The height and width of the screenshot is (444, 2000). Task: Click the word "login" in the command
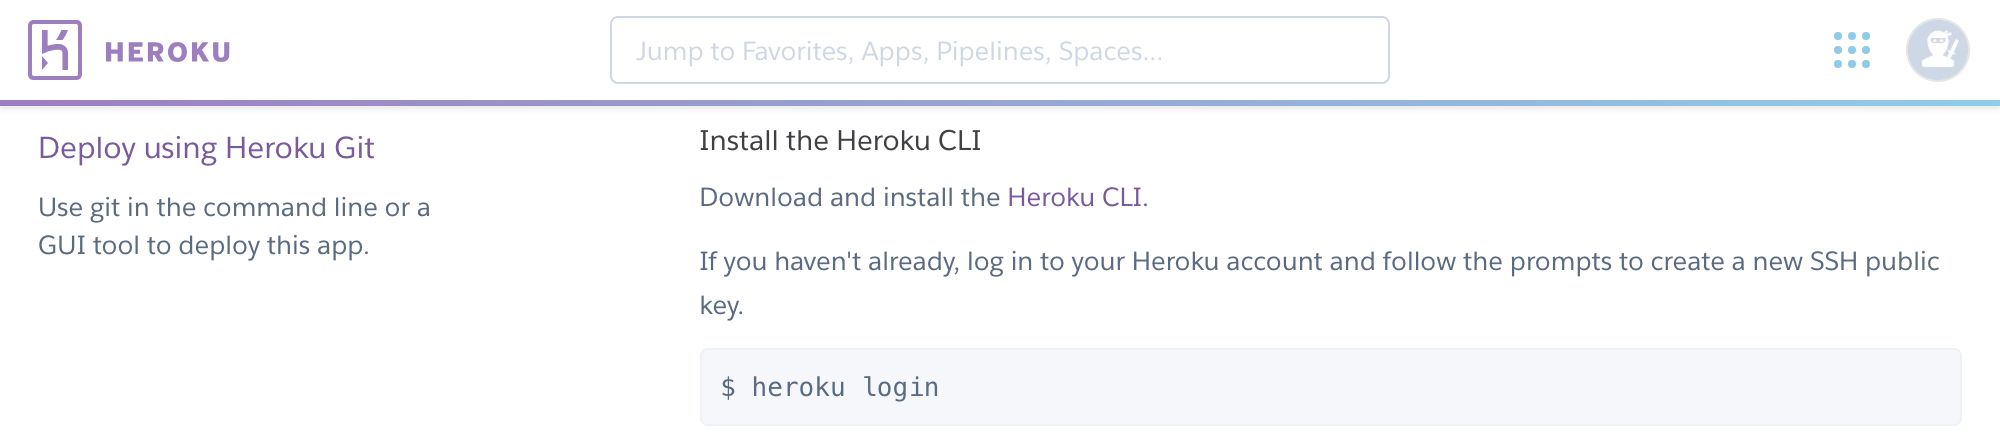pyautogui.click(x=901, y=387)
